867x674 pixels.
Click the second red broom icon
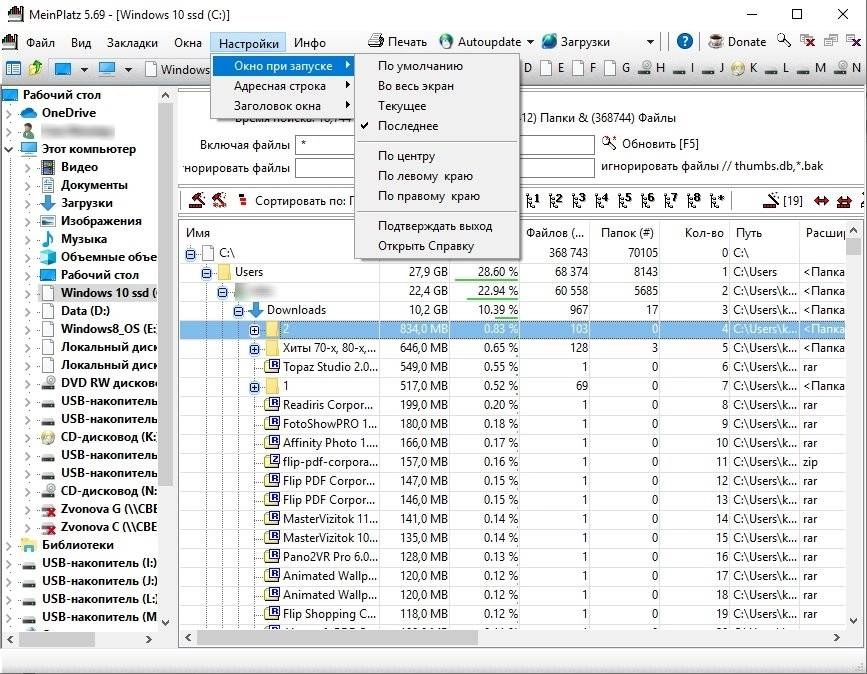[220, 200]
